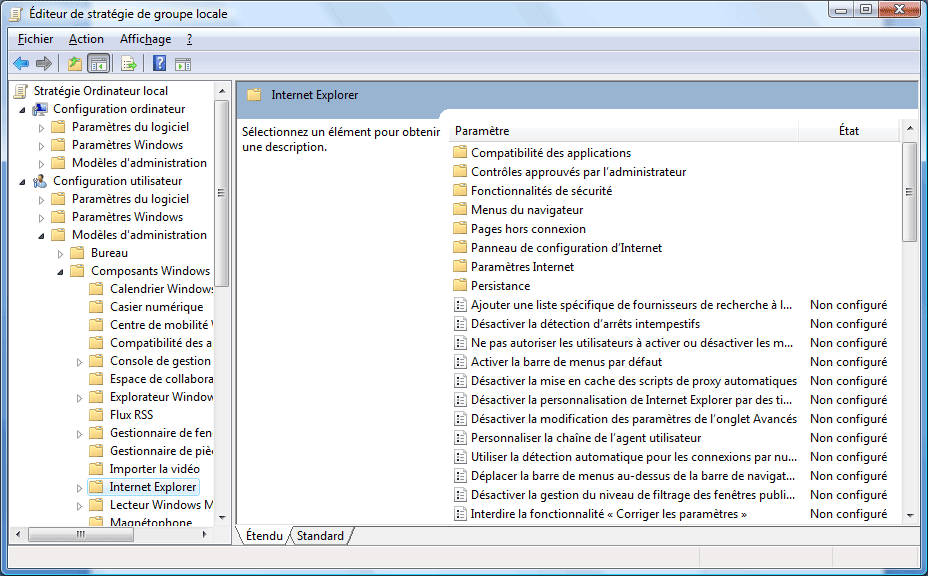This screenshot has height=576, width=928.
Task: Sort the list by the État column header
Action: click(x=849, y=131)
